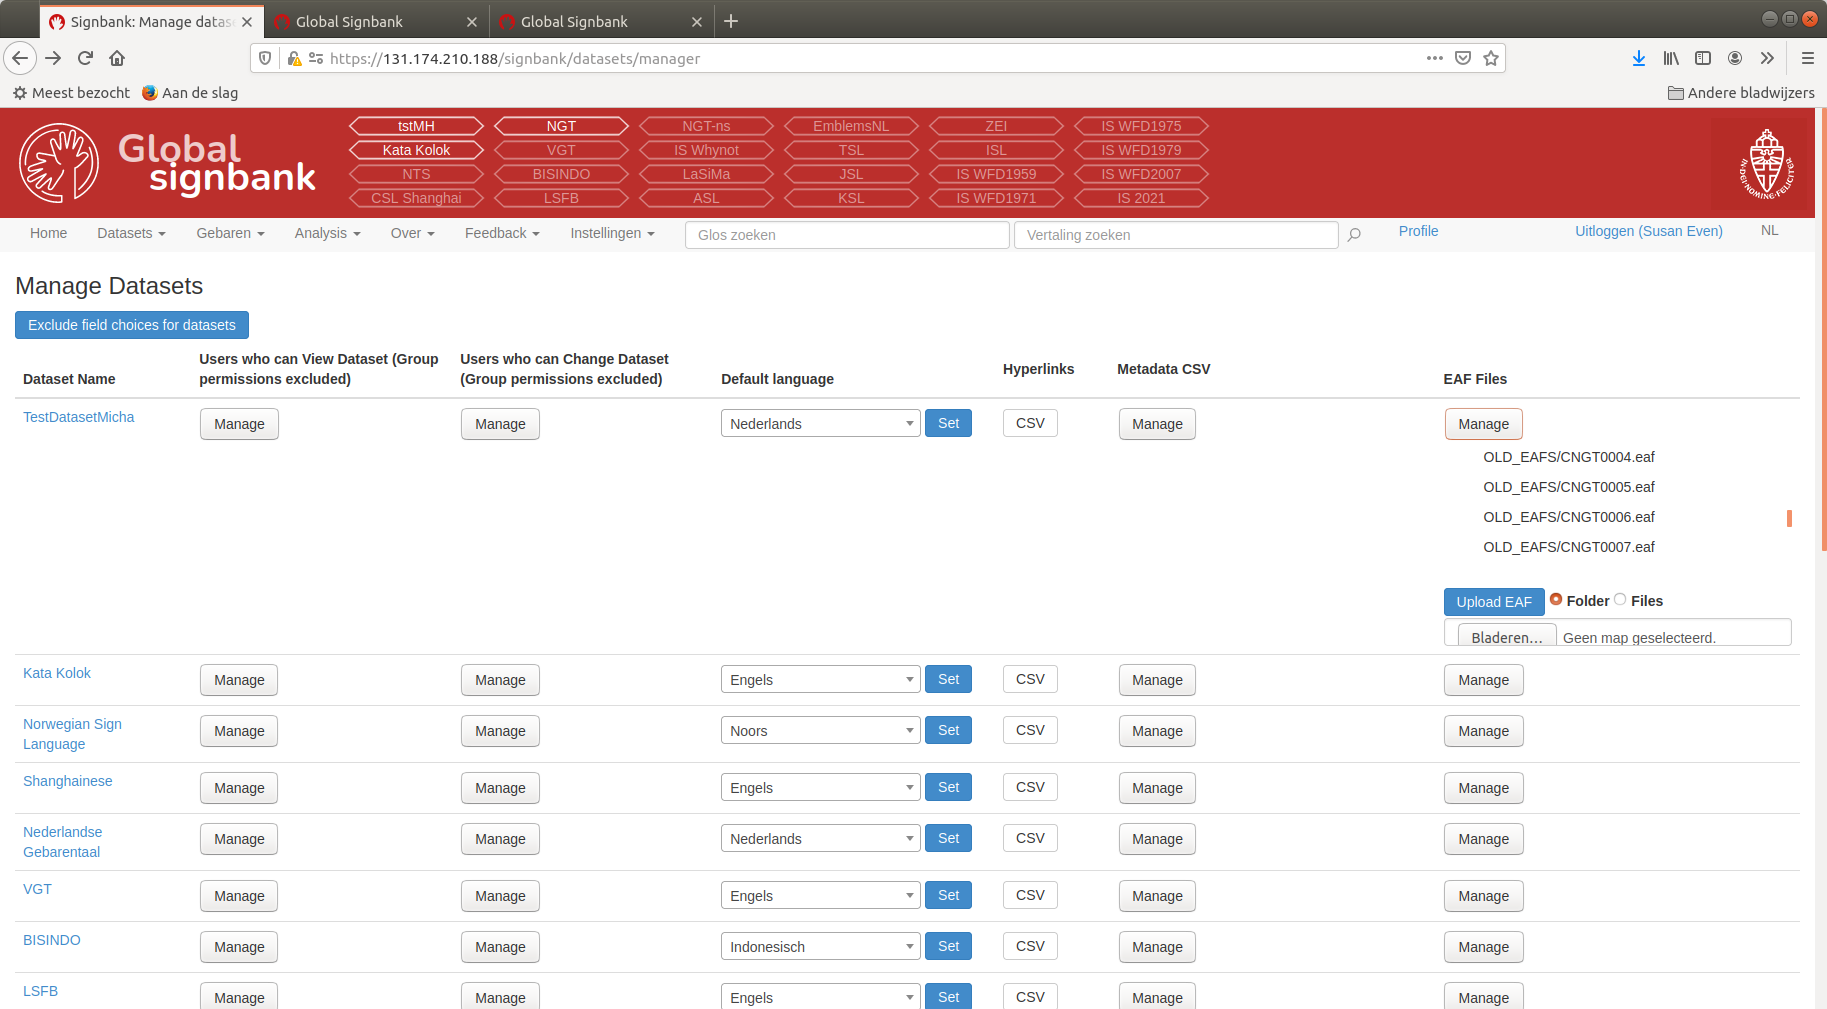Open the Instellingen dropdown

pos(612,233)
